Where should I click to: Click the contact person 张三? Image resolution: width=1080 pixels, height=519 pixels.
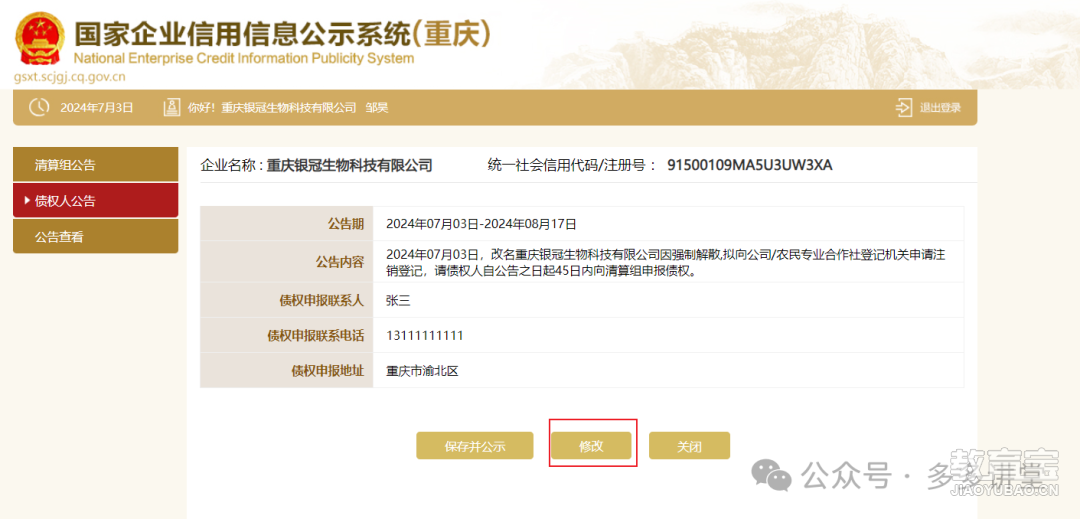398,300
